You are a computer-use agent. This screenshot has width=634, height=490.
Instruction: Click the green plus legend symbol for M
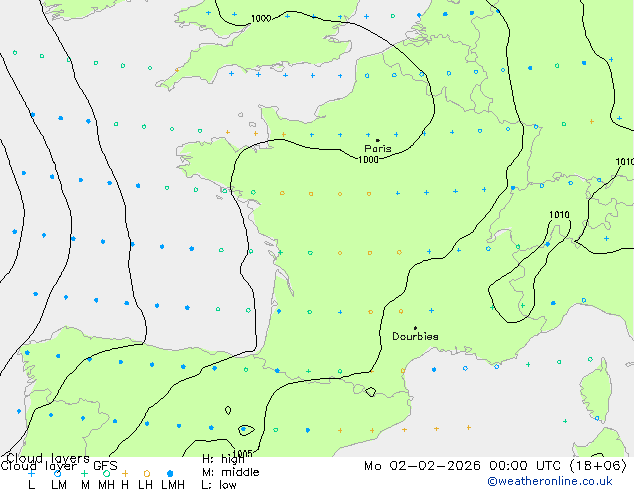pos(84,473)
